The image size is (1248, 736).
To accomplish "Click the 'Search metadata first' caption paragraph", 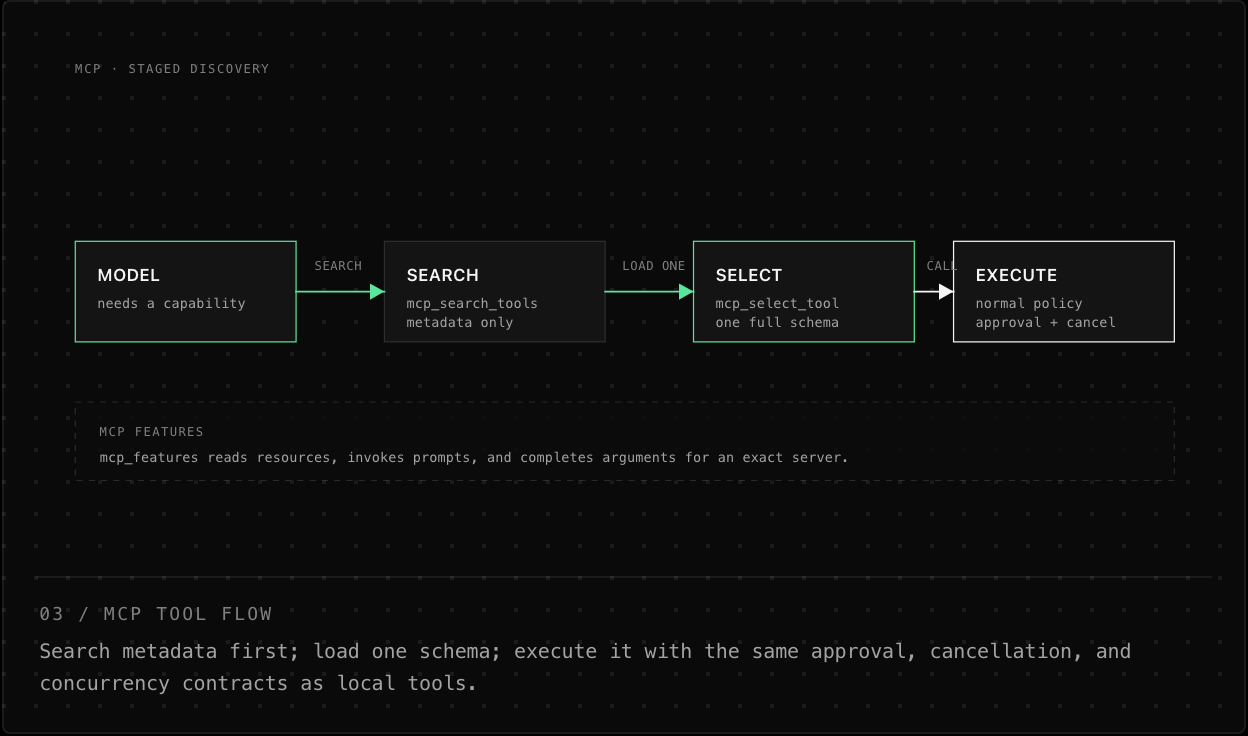I will pos(585,667).
